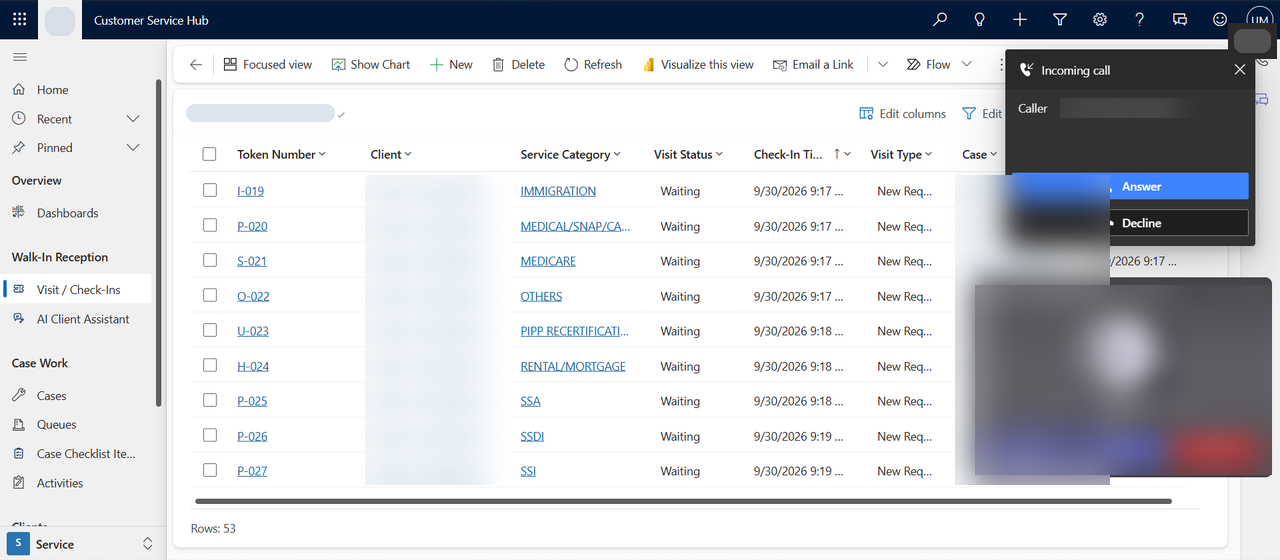1280x560 pixels.
Task: Open Service Category column dropdown
Action: (617, 155)
